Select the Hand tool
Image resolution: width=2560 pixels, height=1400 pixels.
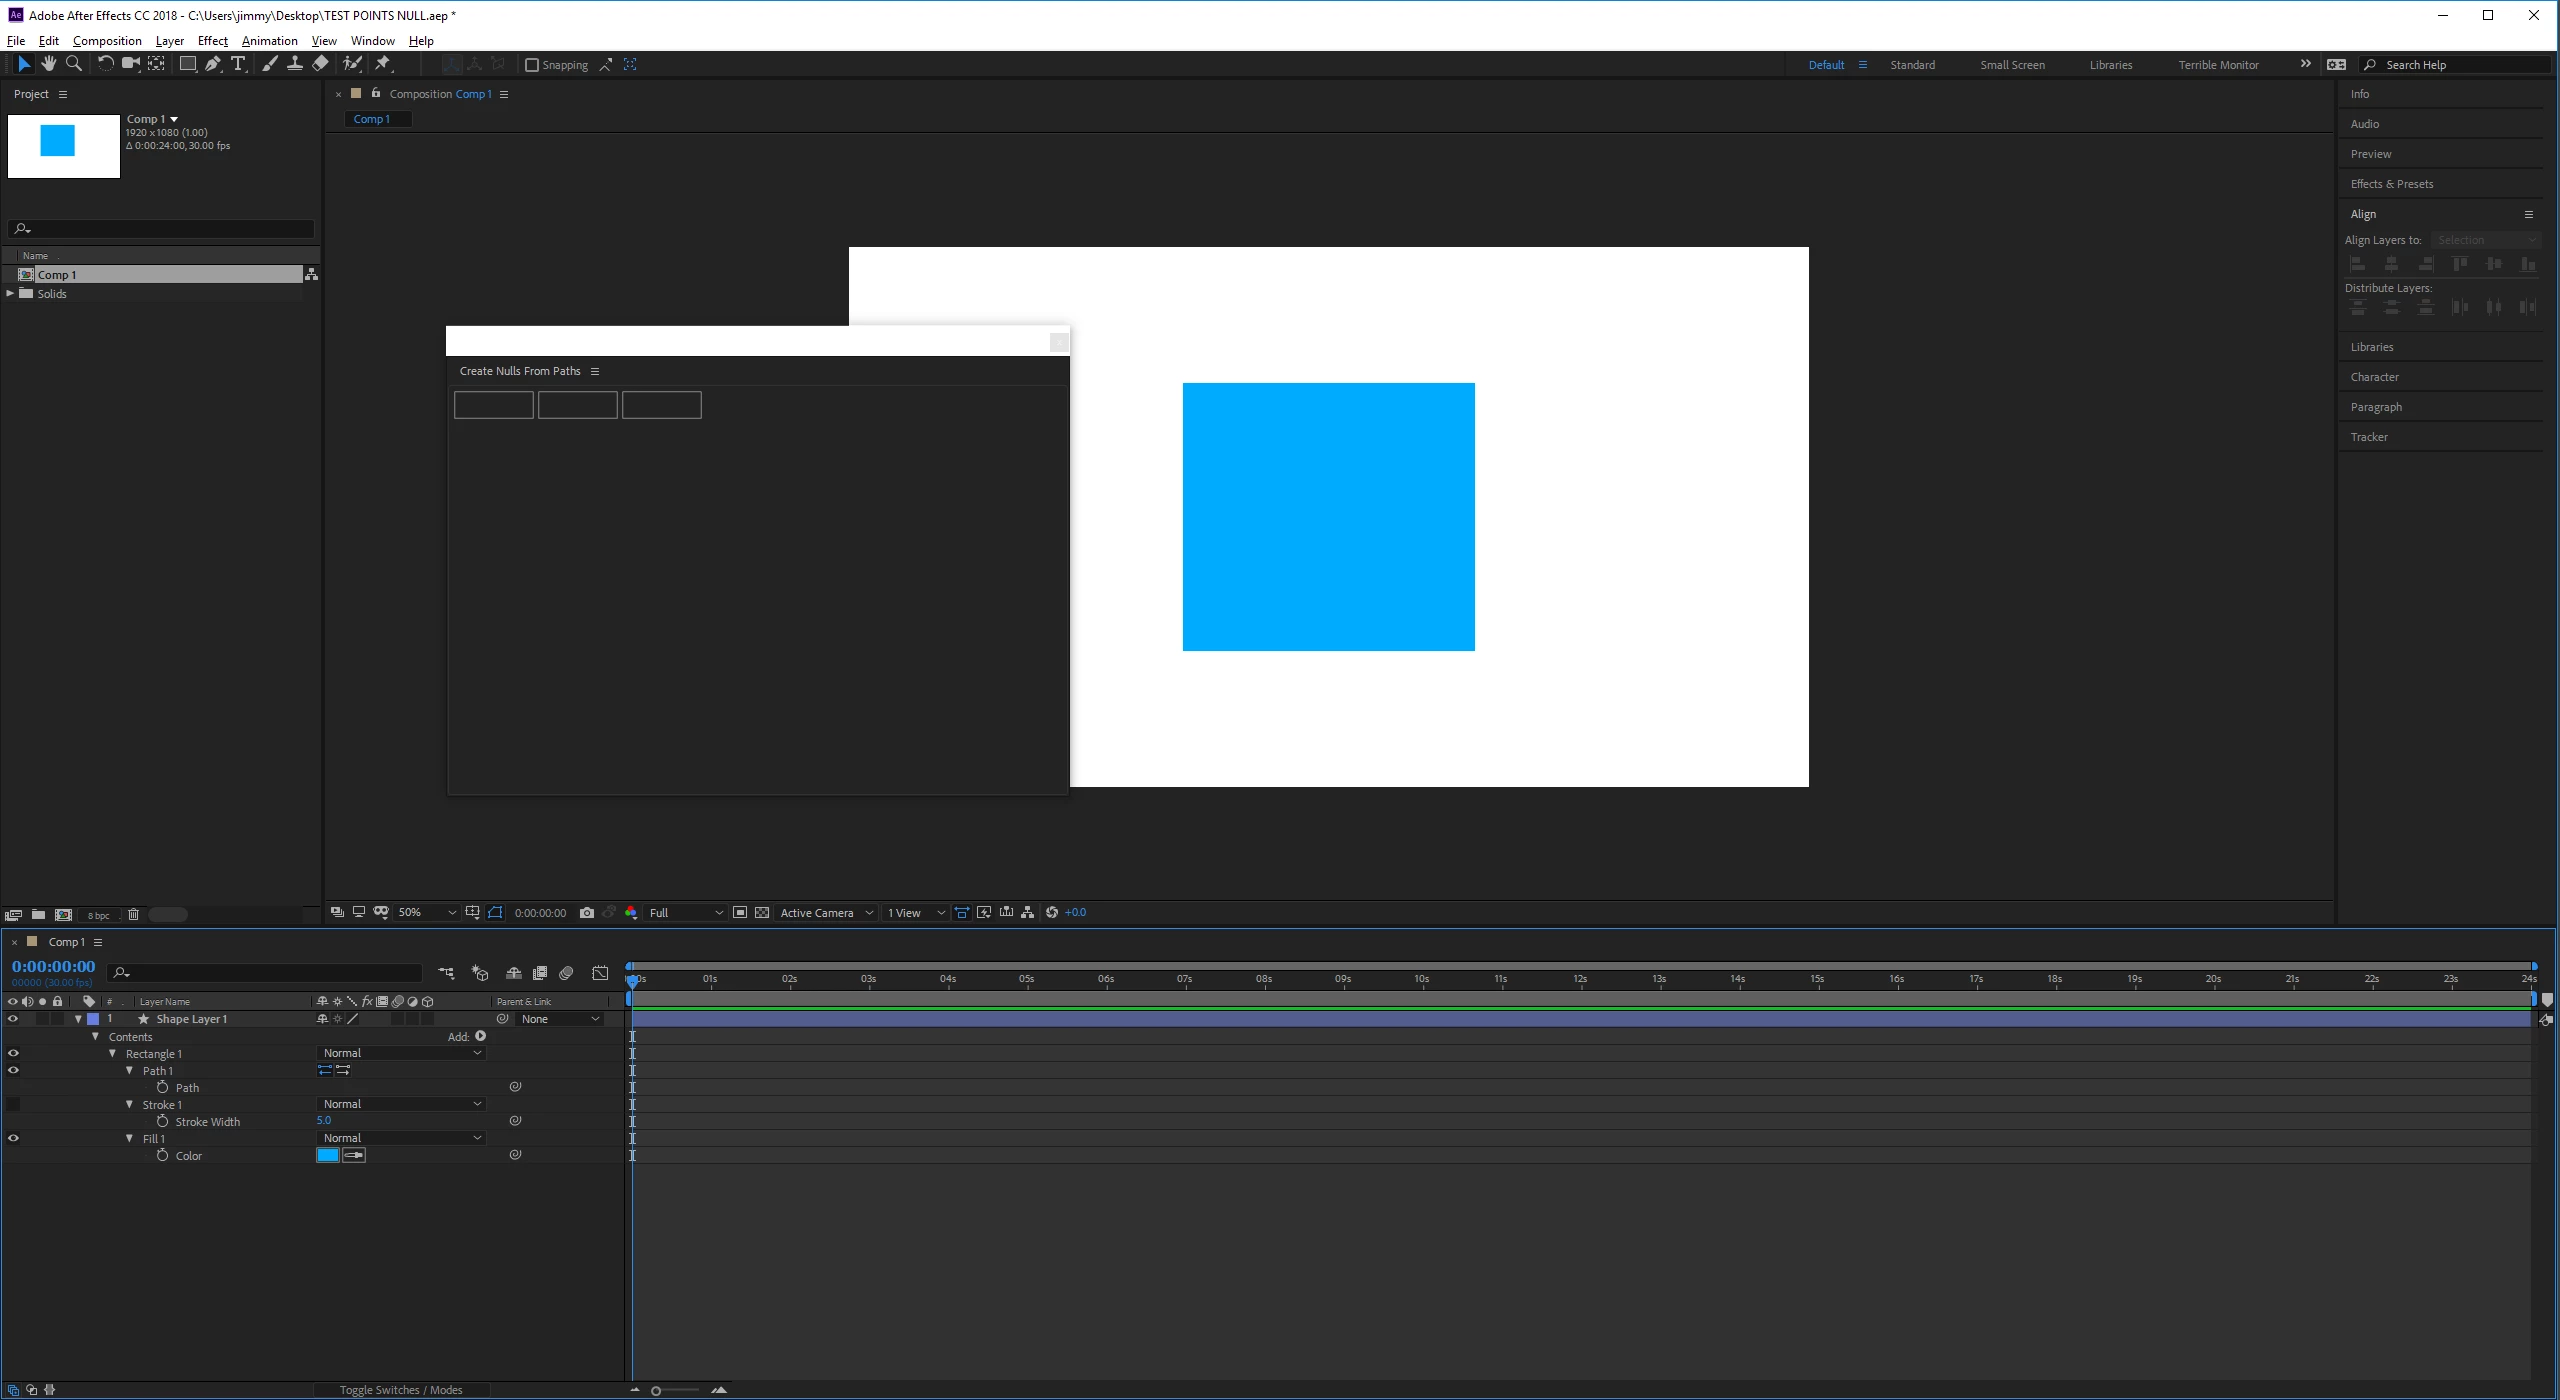coord(48,64)
